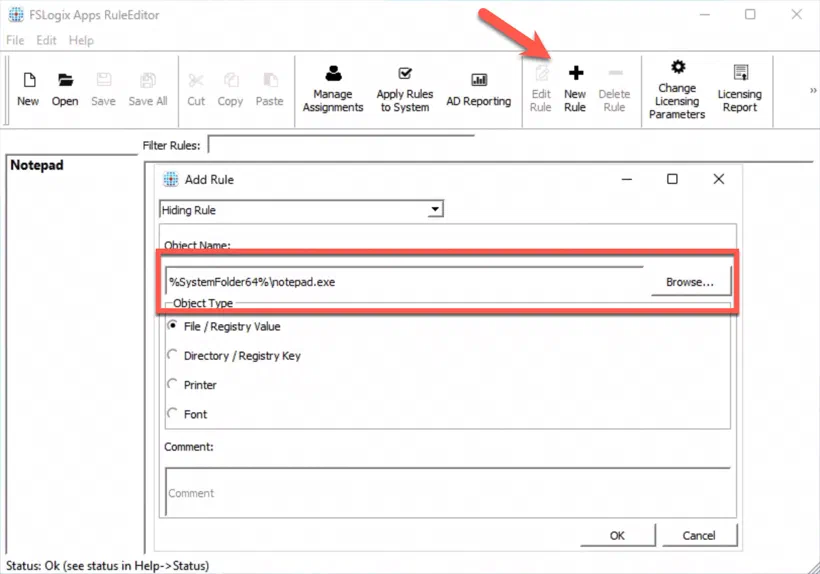Close the Add Rule dialog

tap(719, 179)
